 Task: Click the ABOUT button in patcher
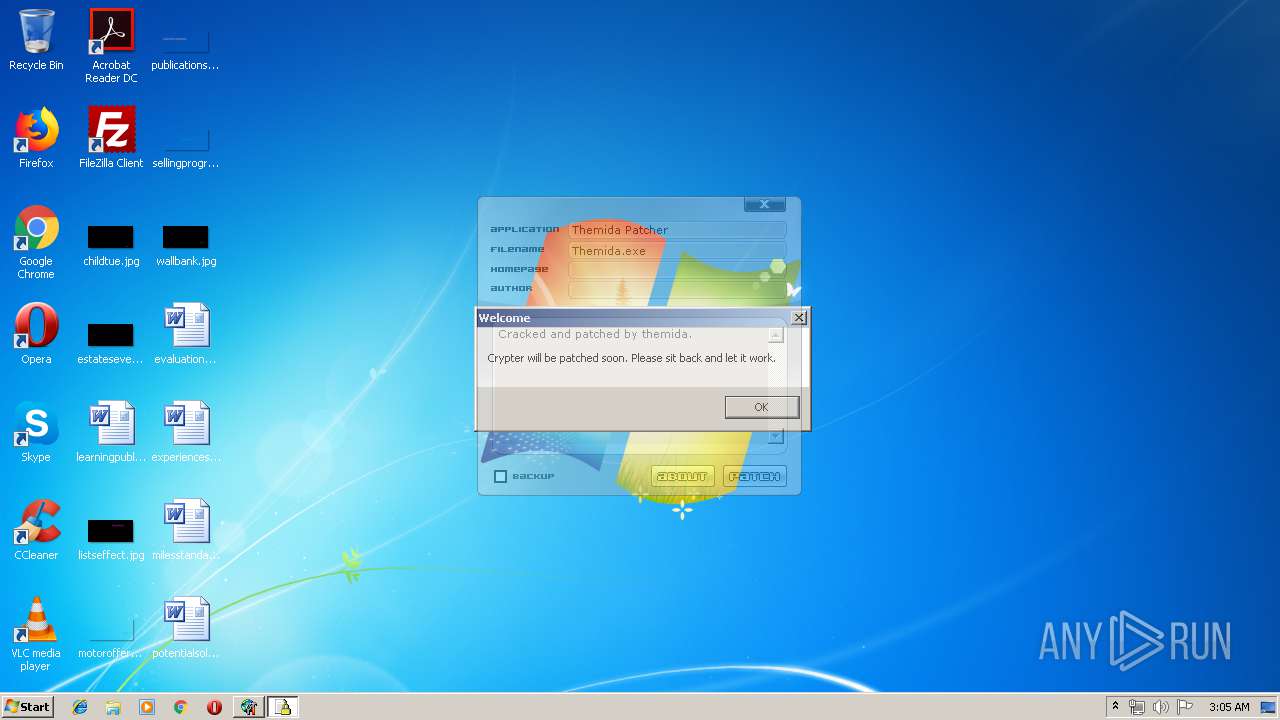tap(683, 476)
